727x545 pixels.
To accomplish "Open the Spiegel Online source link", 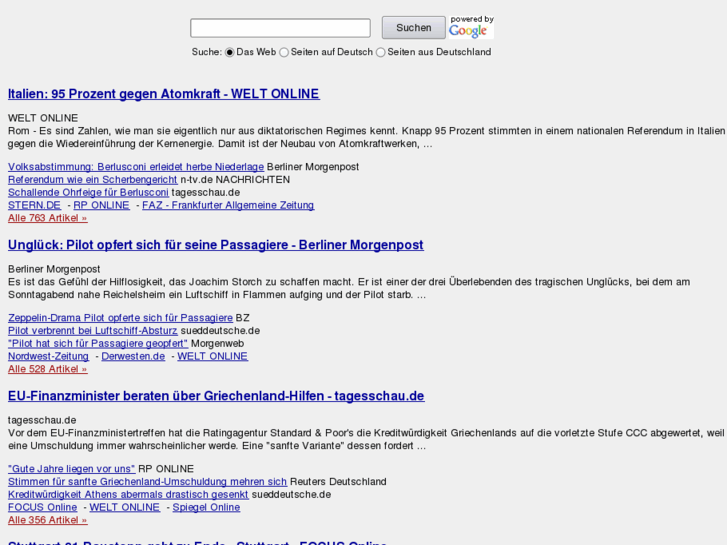I will click(x=206, y=507).
